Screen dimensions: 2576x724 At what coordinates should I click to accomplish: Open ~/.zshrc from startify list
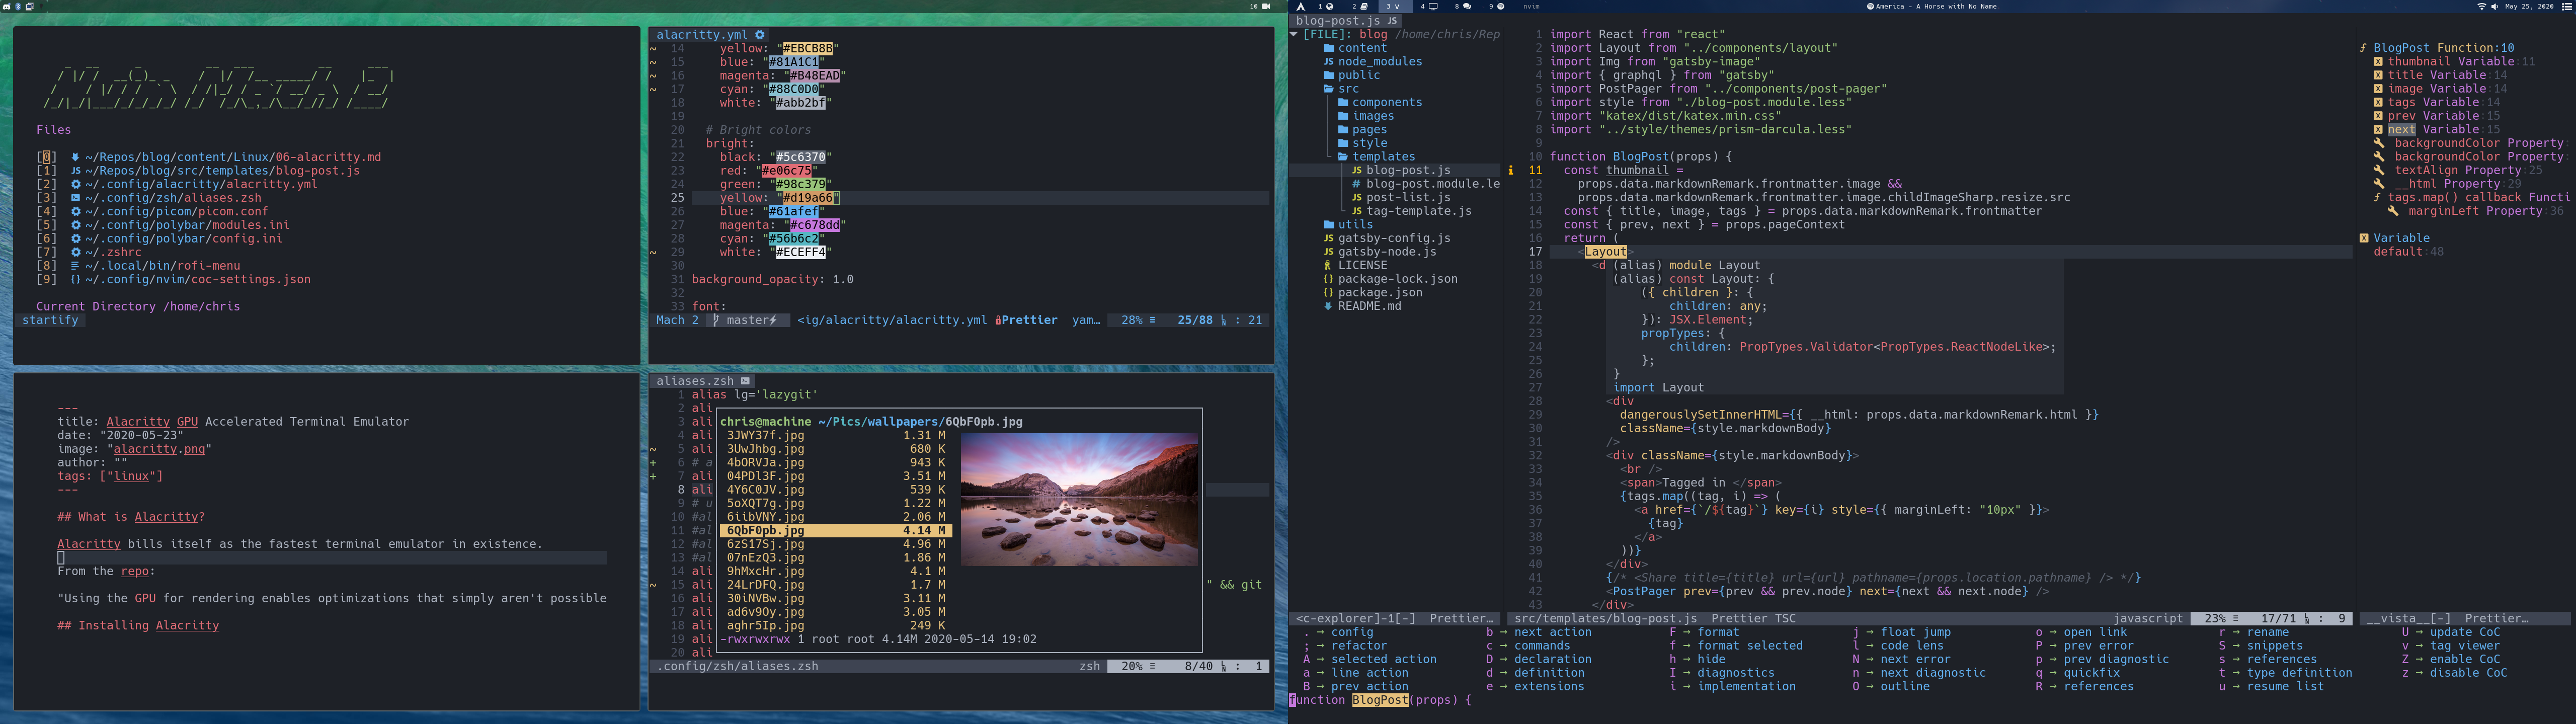[113, 252]
